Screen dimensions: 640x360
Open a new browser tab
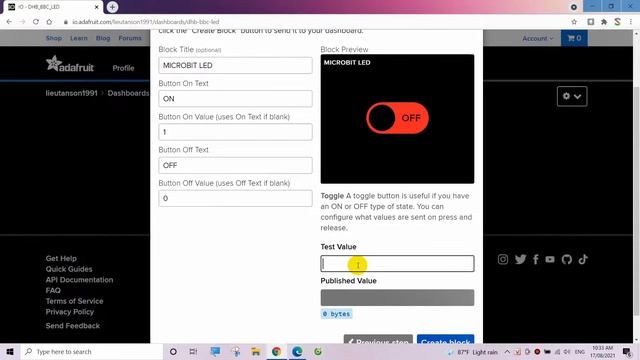tap(112, 7)
